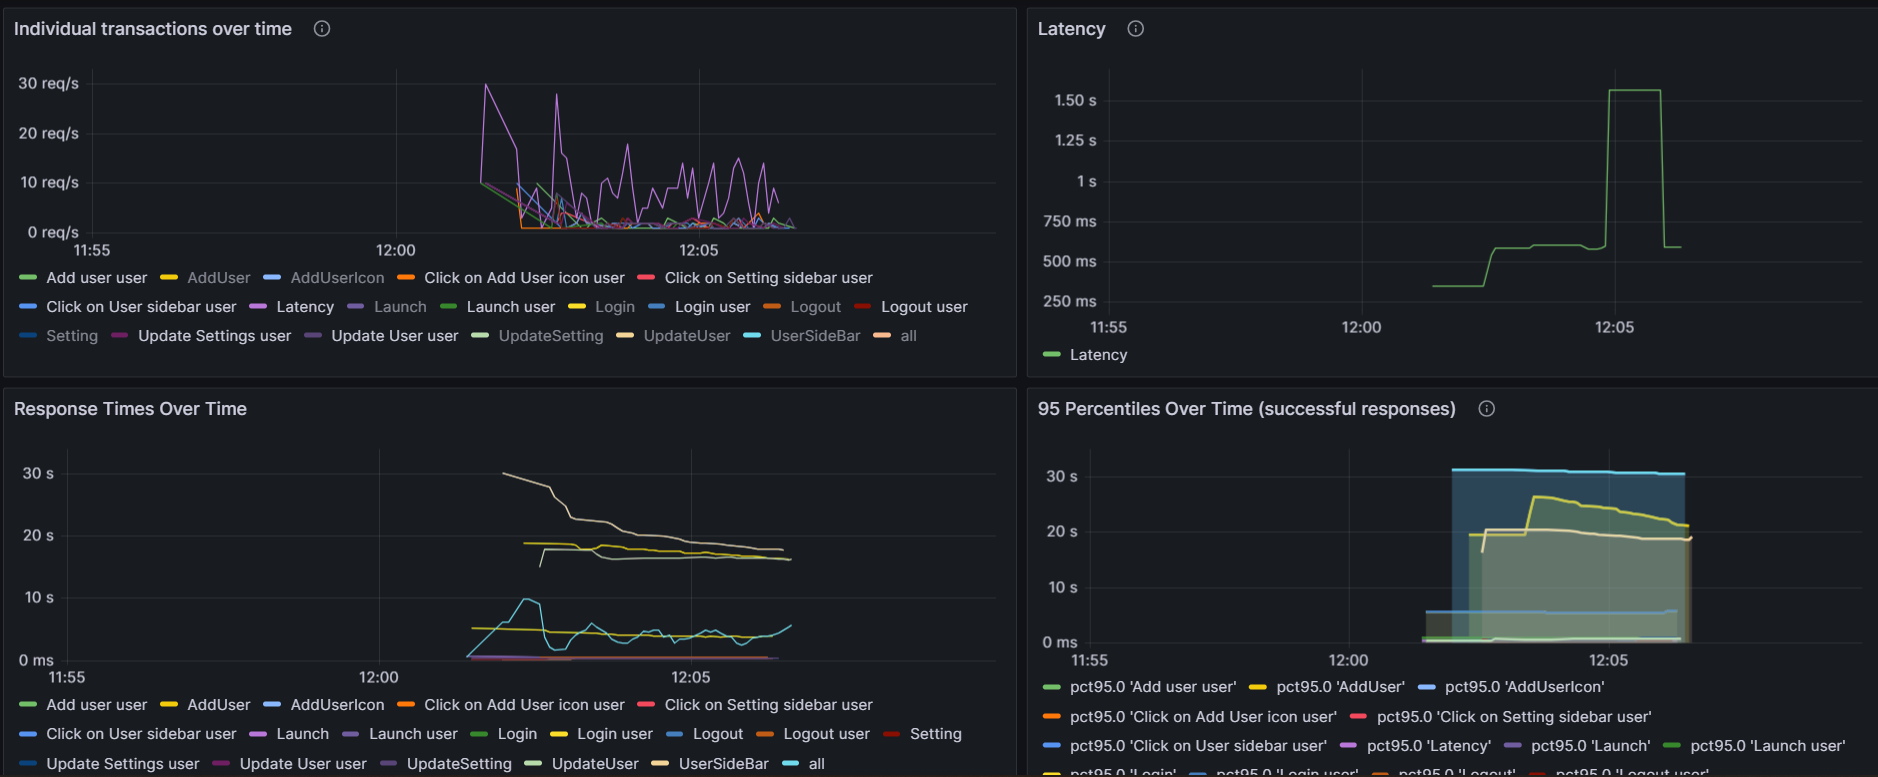Image resolution: width=1878 pixels, height=777 pixels.
Task: Click yellow AddUser swatch in Response Times legend
Action: [169, 705]
